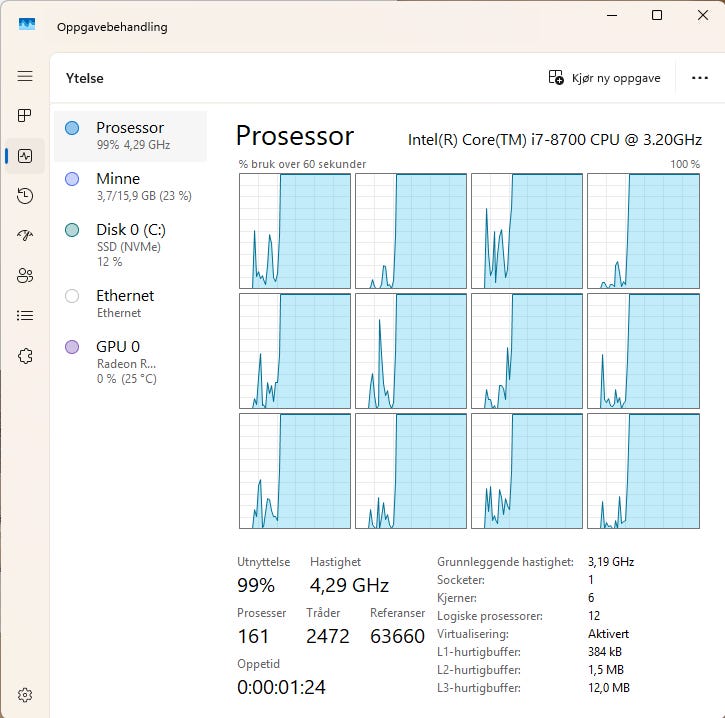
Task: Click the Task Manager app icon
Action: tap(27, 24)
